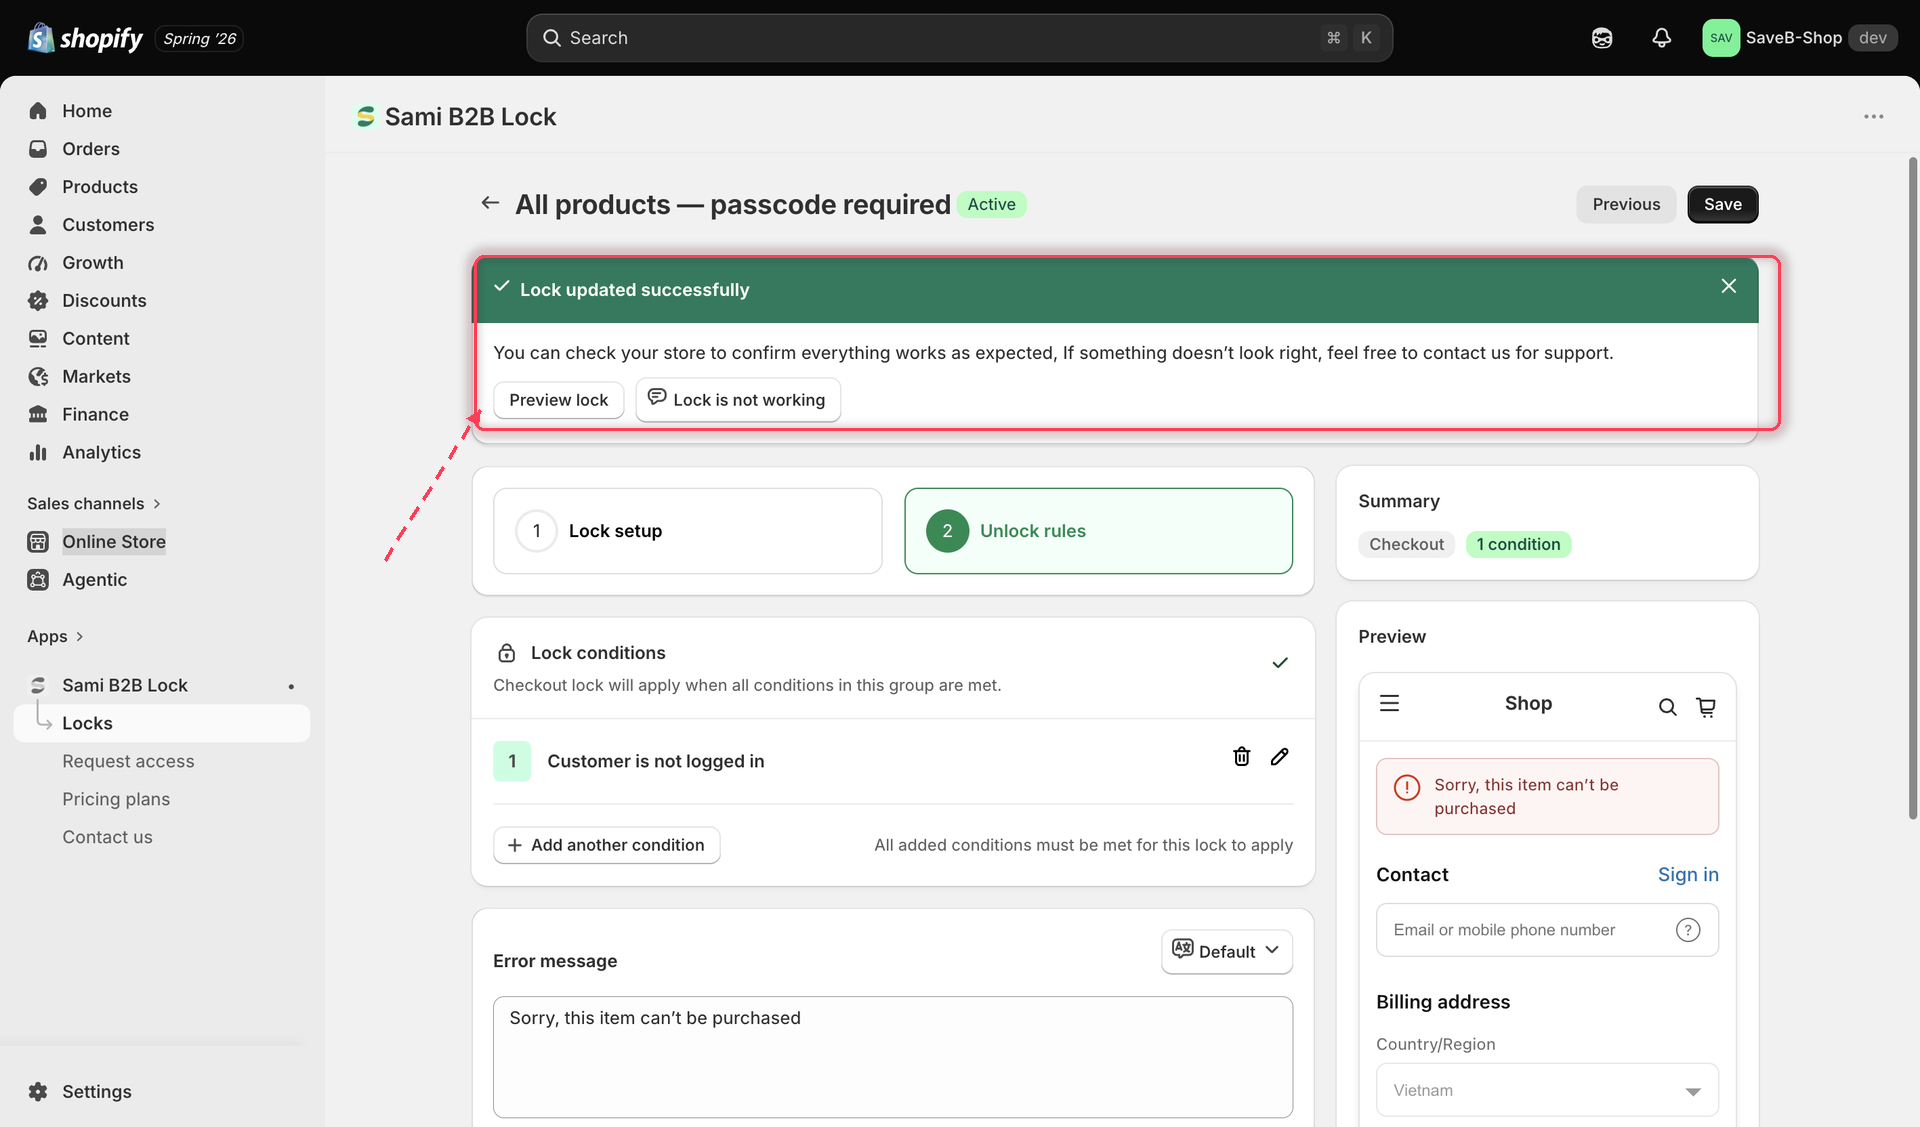
Task: Expand the Apps section
Action: point(56,637)
